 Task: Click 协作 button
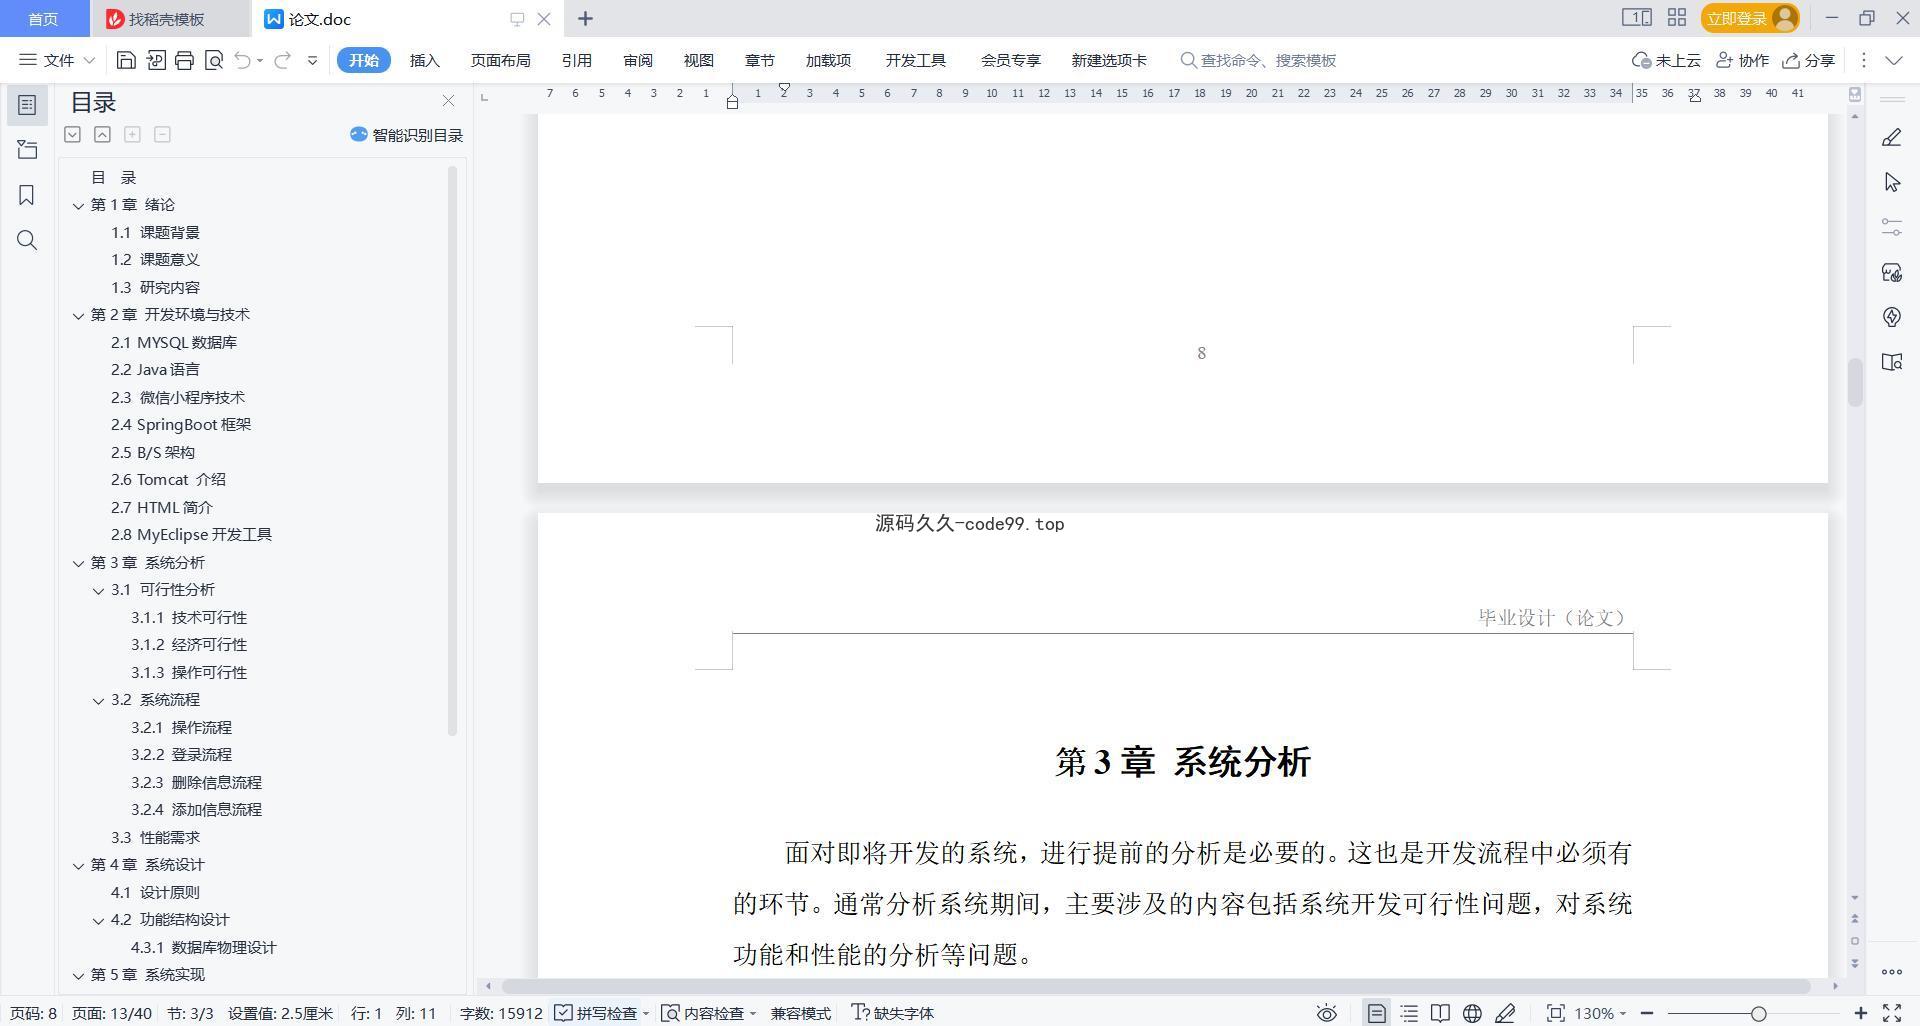pos(1742,60)
